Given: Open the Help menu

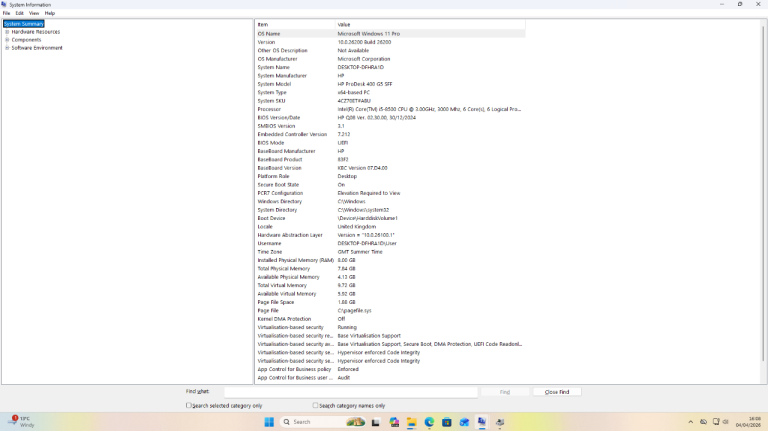Looking at the screenshot, I should pos(50,13).
